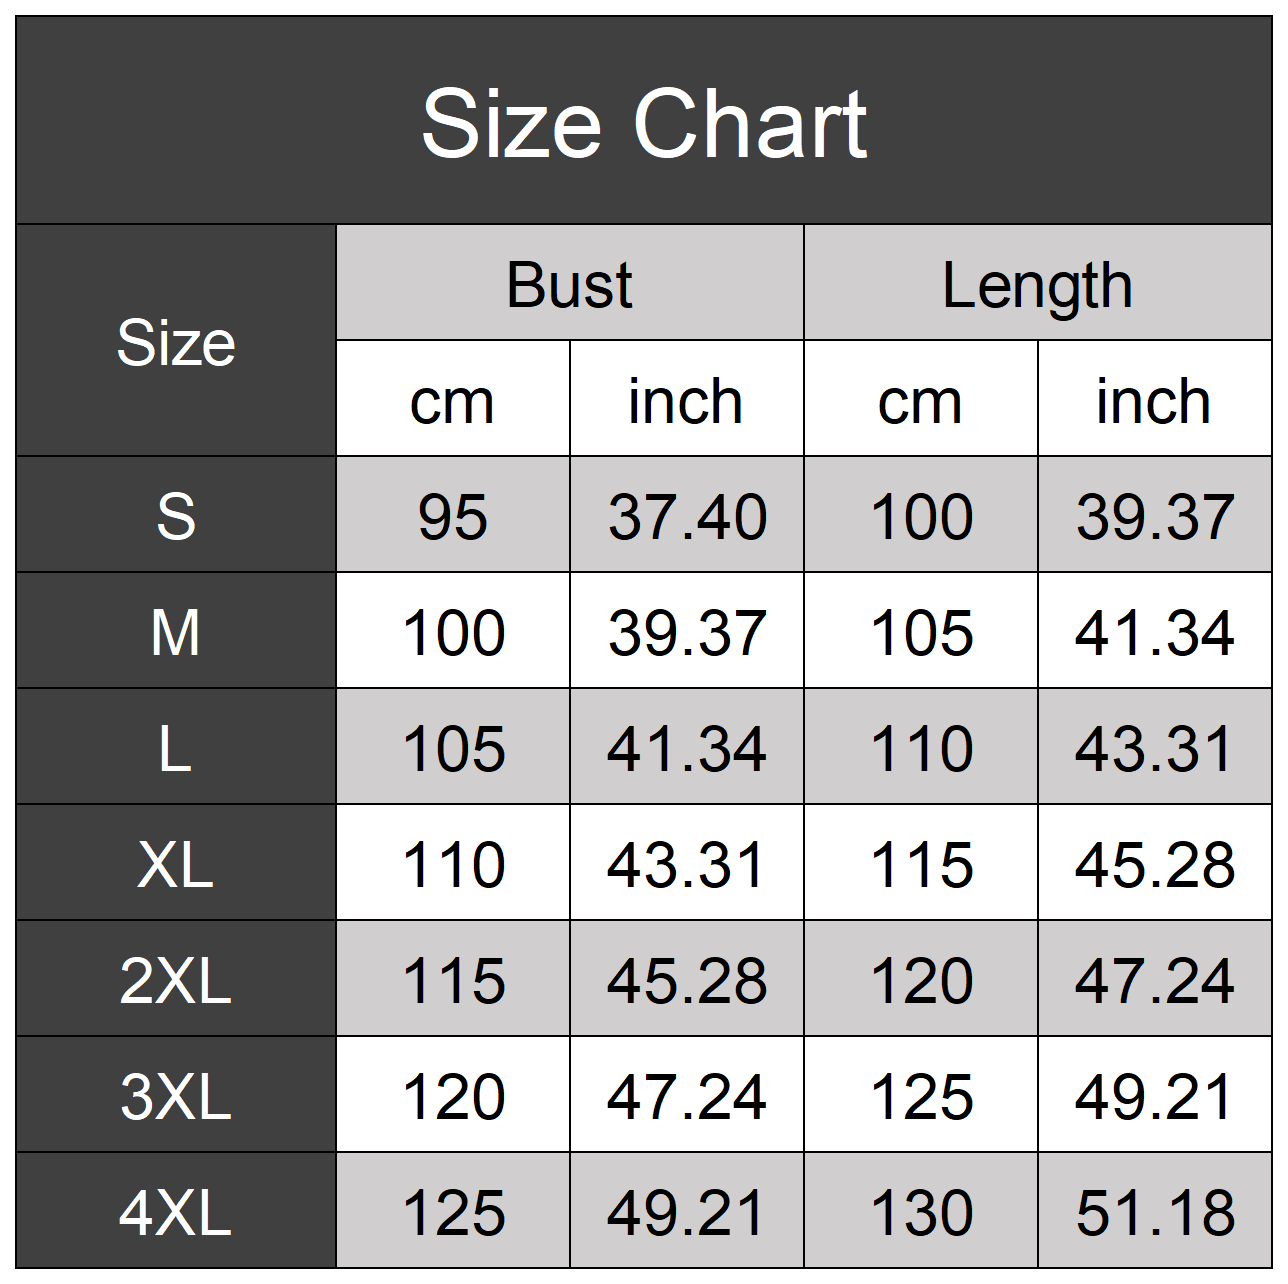Click the 2XL size row label

tap(176, 979)
